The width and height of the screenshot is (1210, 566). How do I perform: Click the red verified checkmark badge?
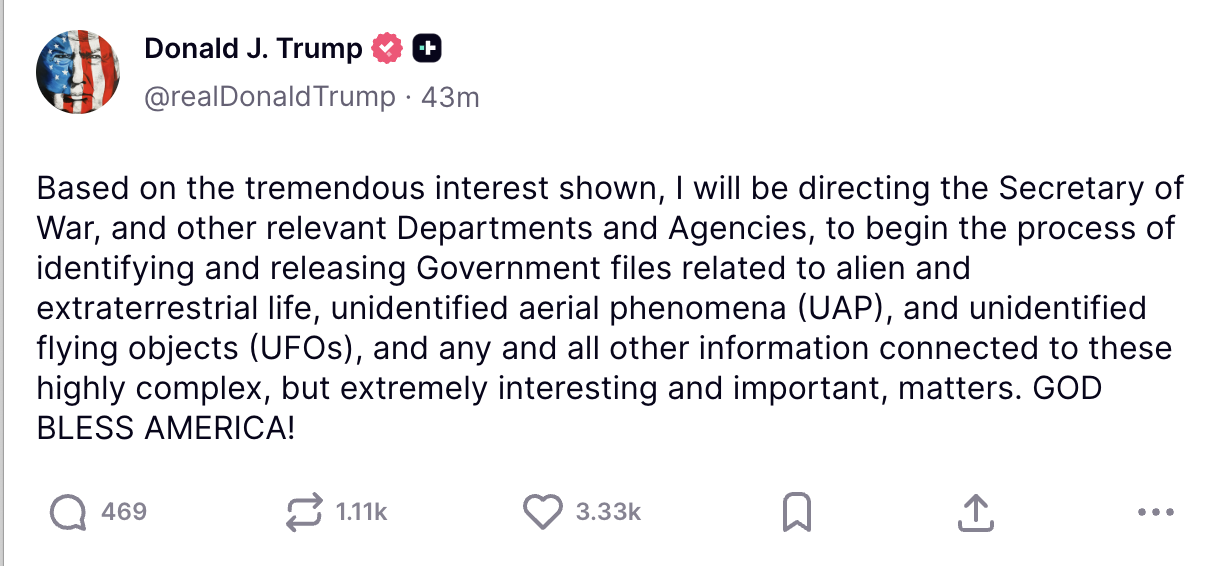point(387,48)
